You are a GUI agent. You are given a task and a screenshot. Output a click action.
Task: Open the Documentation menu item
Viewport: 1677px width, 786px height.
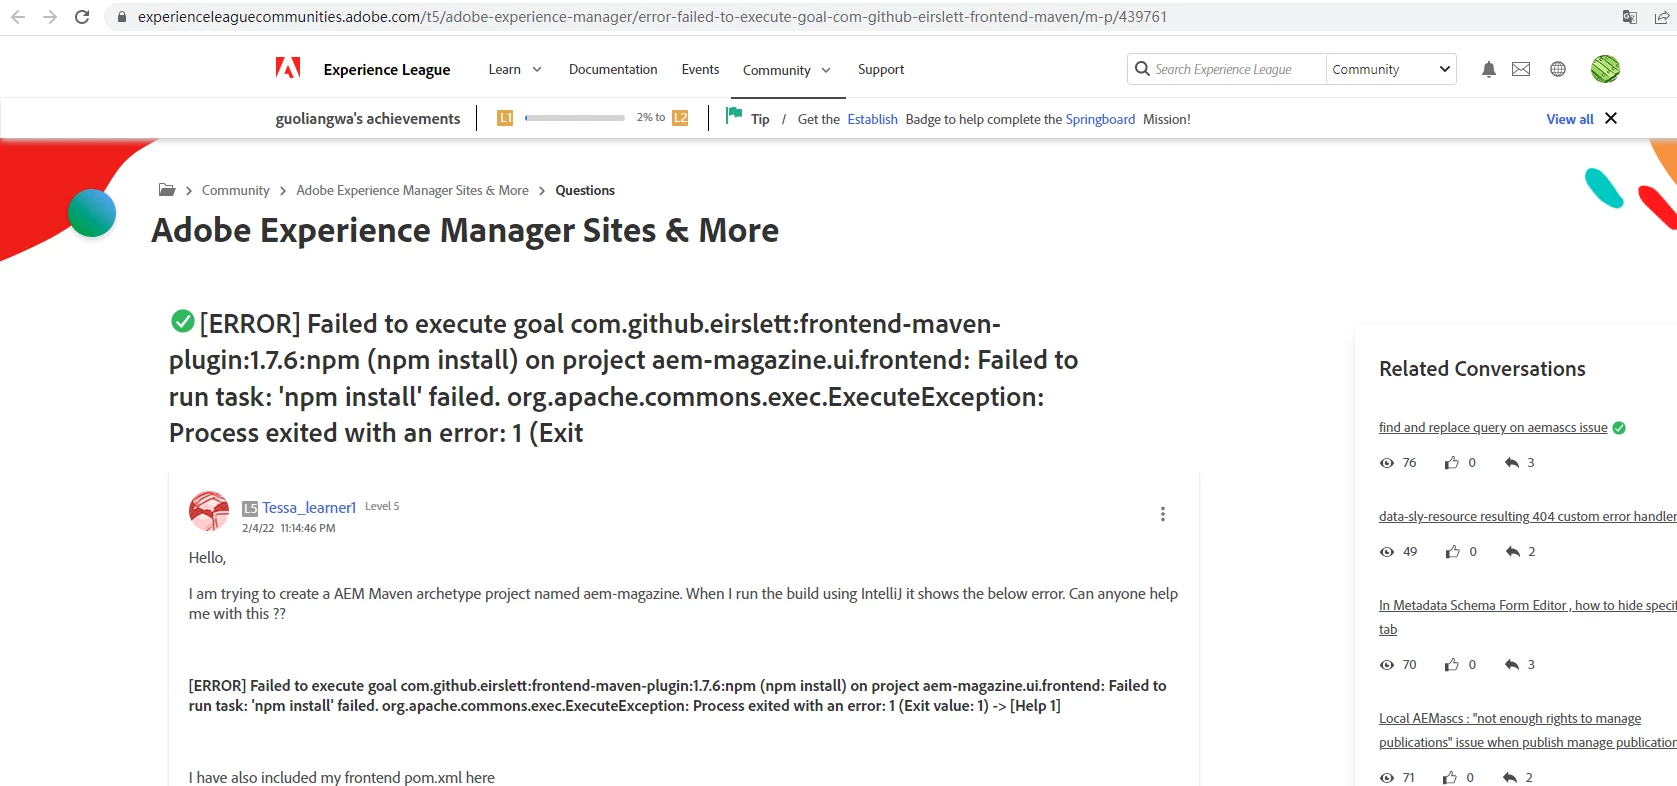click(x=613, y=69)
